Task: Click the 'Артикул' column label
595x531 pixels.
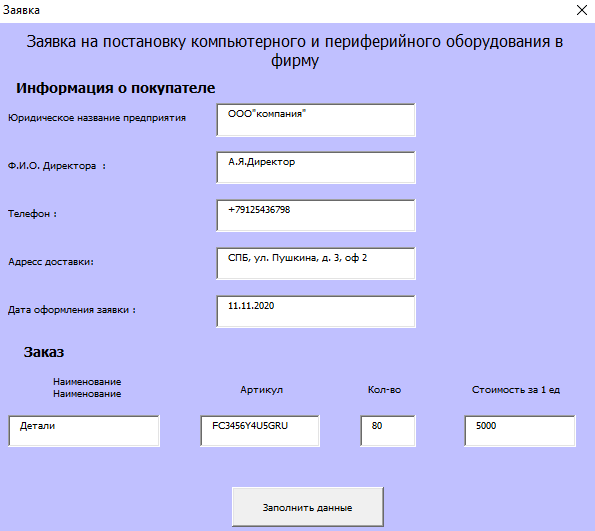Action: 261,390
